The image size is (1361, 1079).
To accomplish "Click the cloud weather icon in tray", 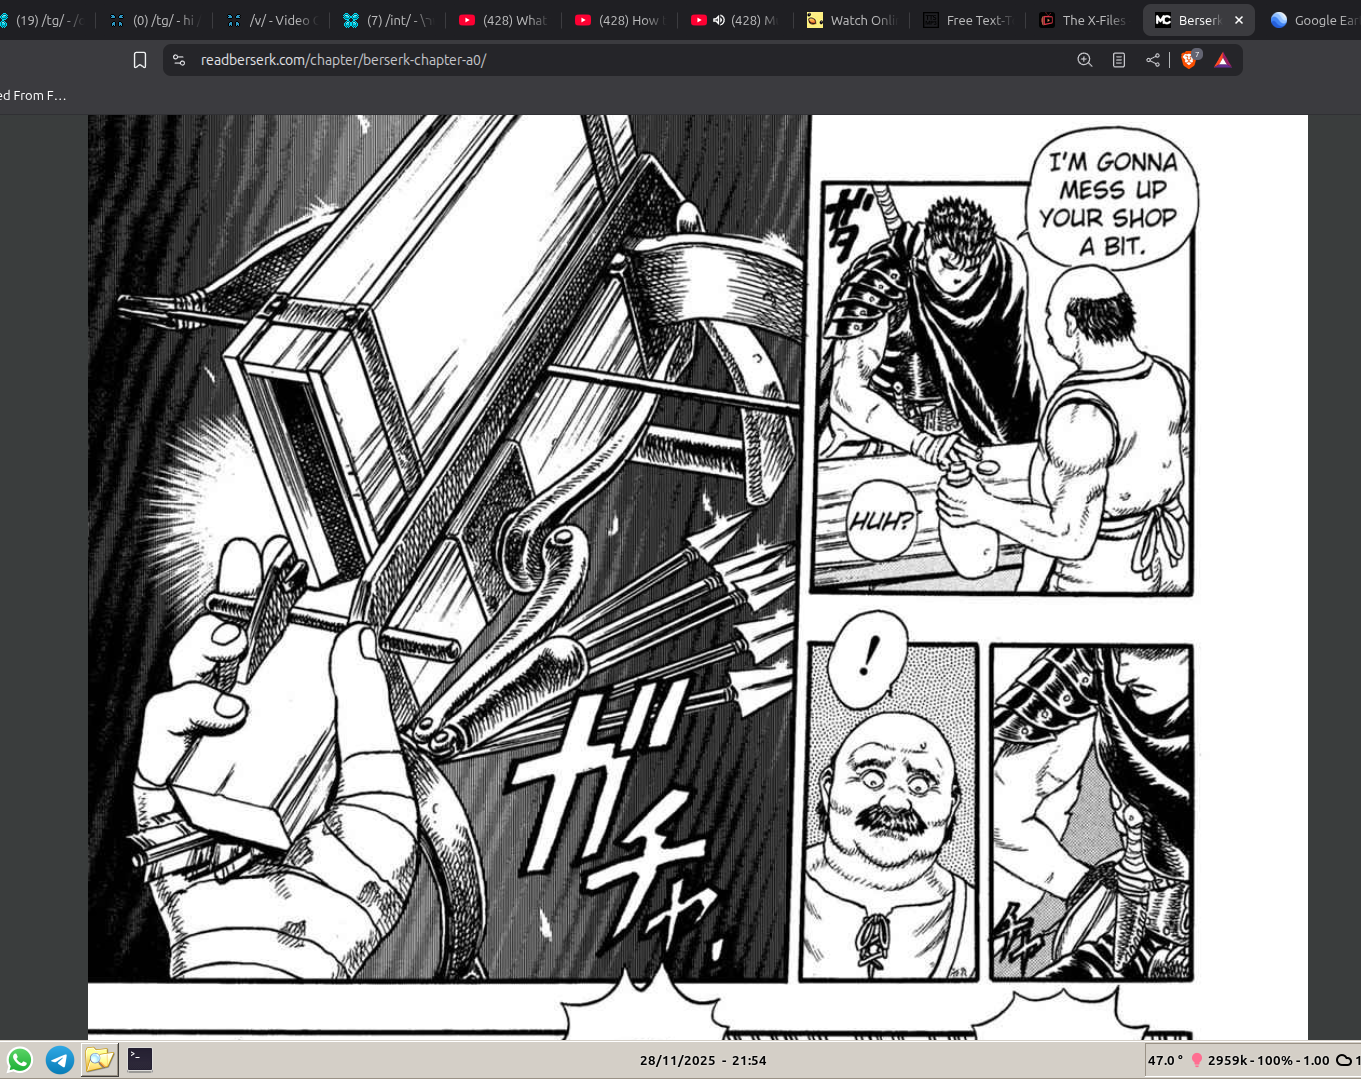I will tap(1344, 1060).
